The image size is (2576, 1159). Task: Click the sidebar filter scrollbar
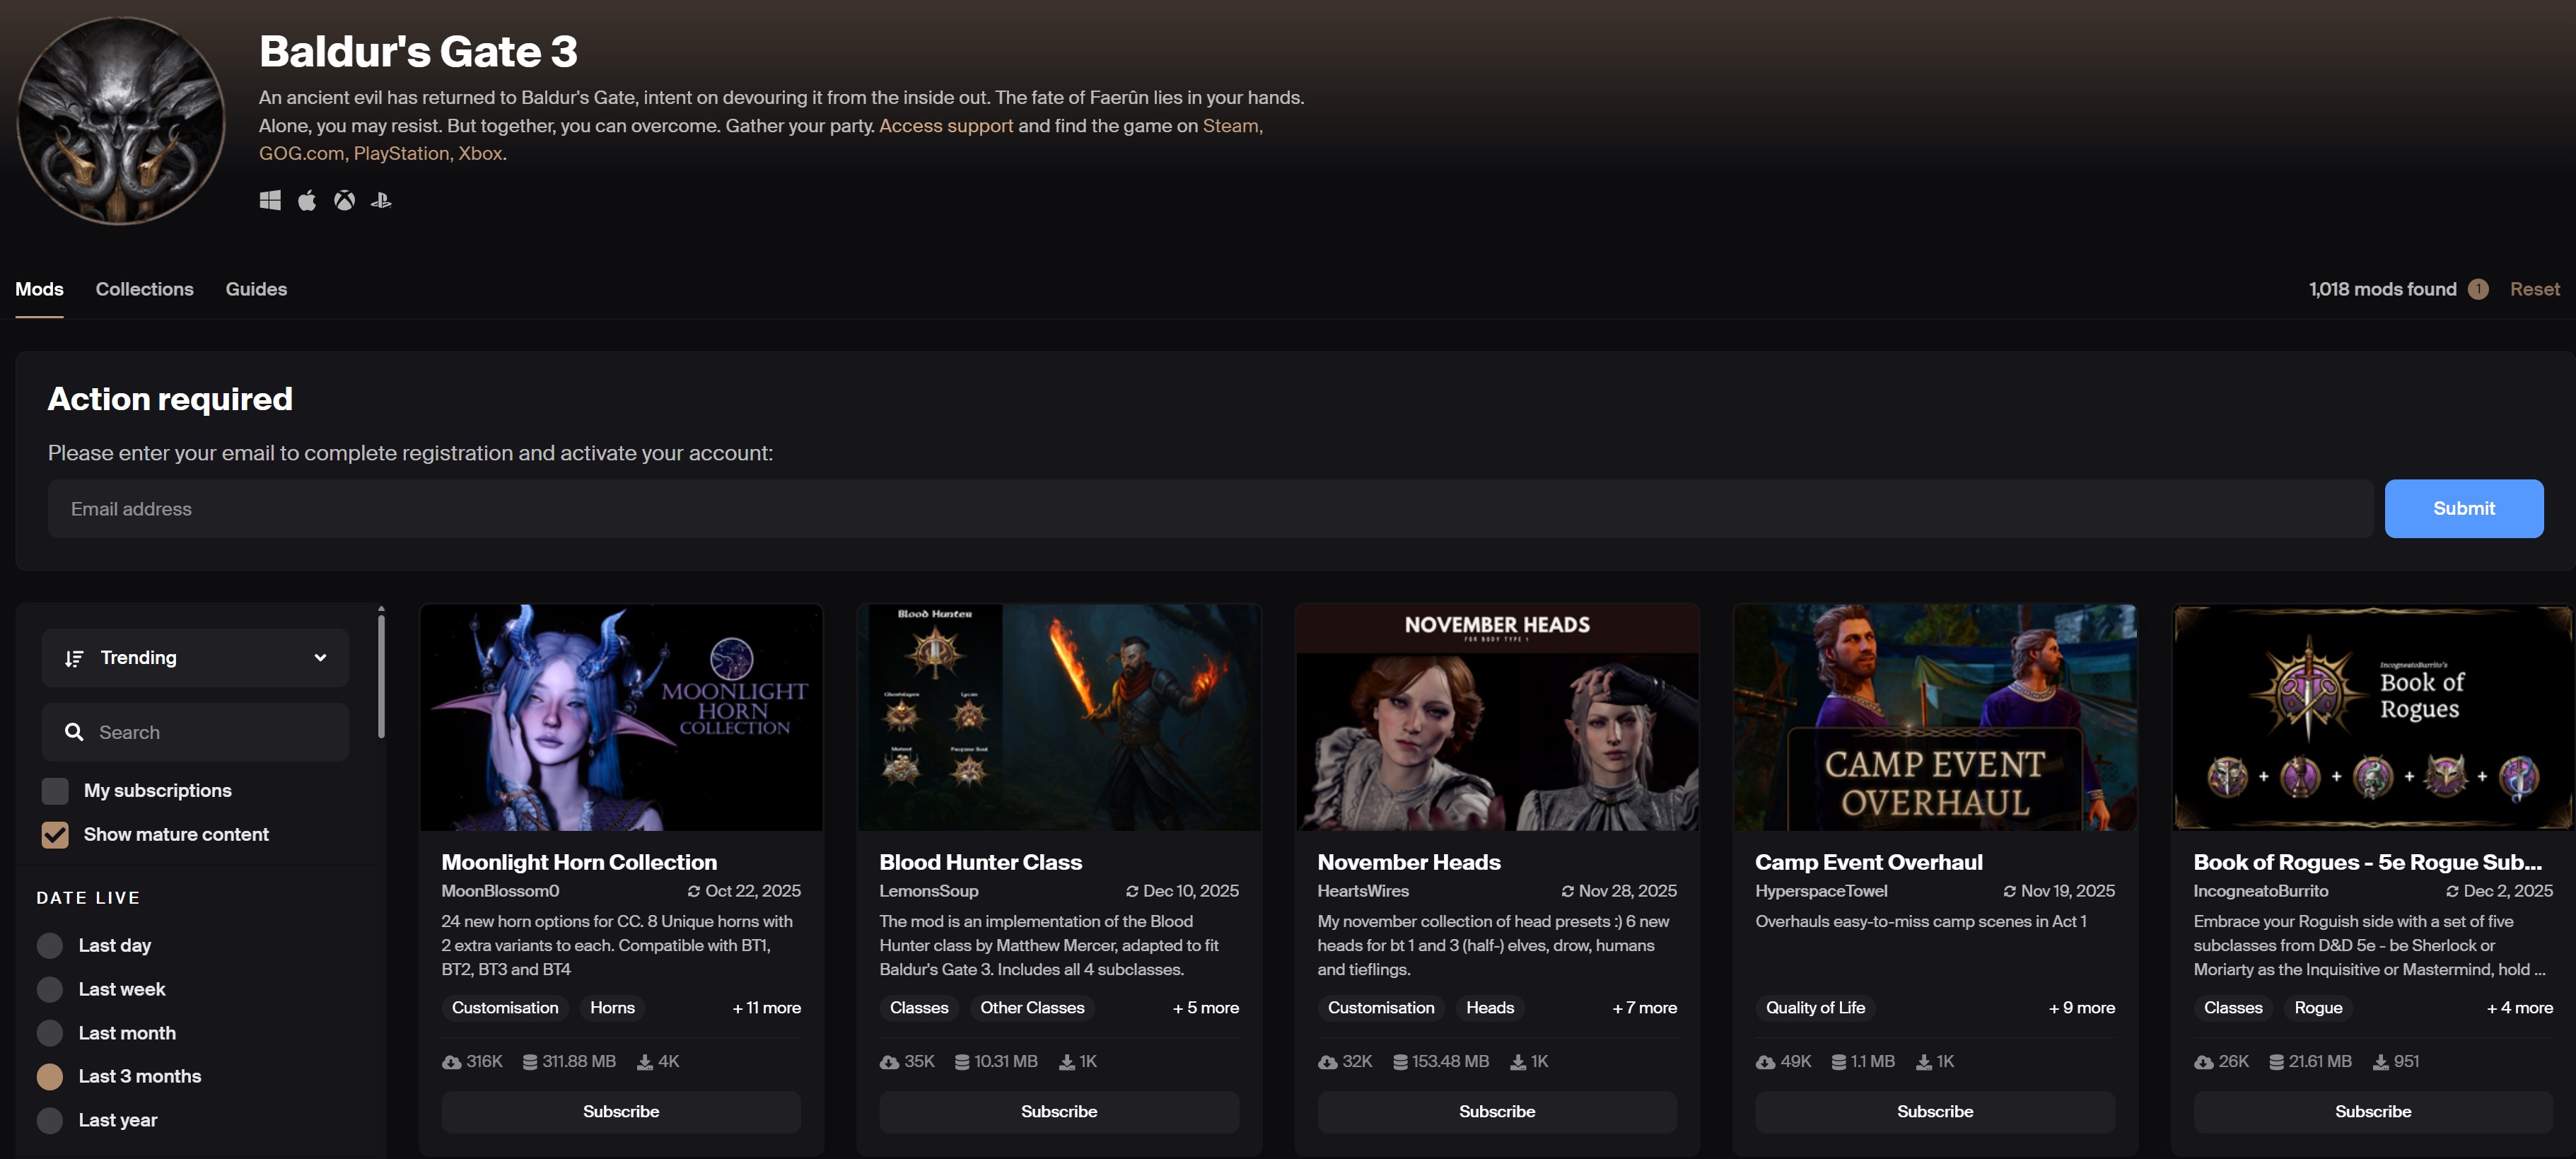381,676
